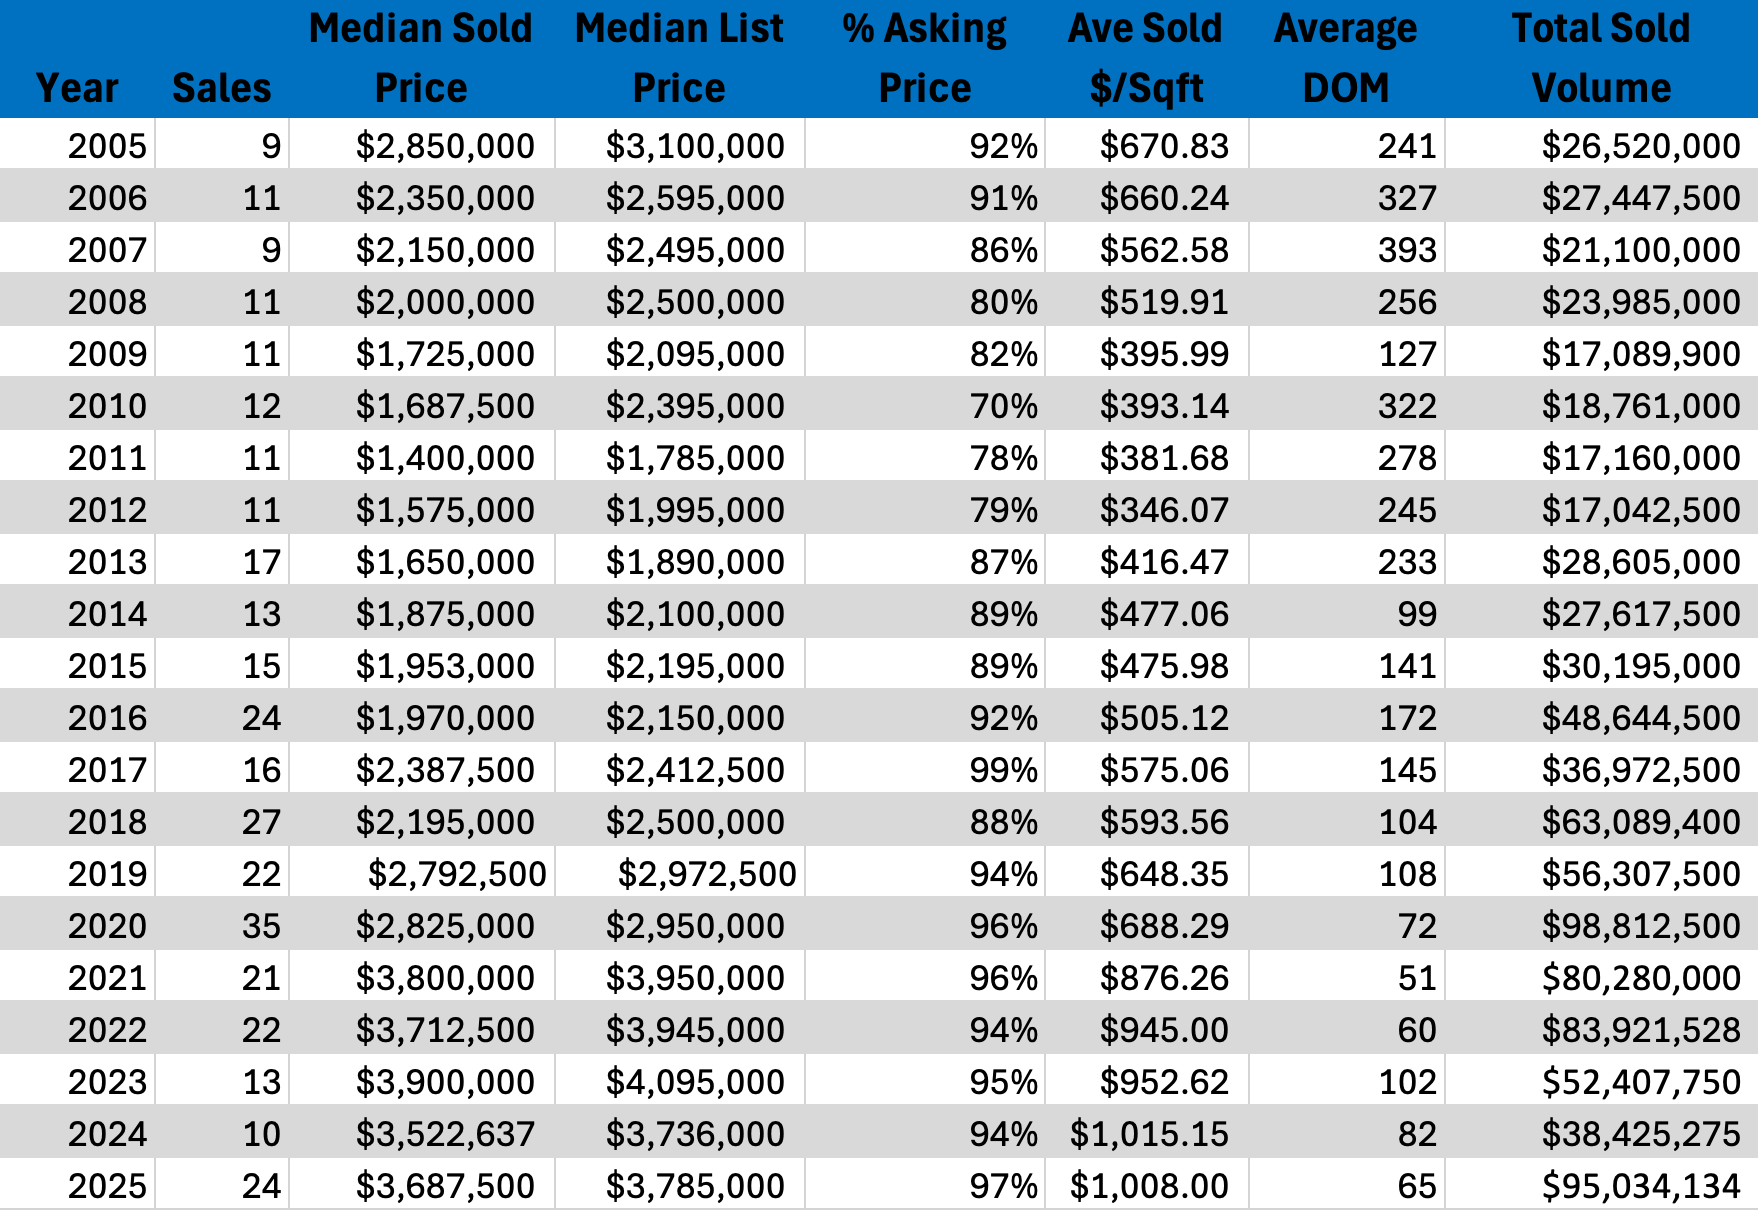Select the $4,095,000 median list price cell

click(695, 1082)
